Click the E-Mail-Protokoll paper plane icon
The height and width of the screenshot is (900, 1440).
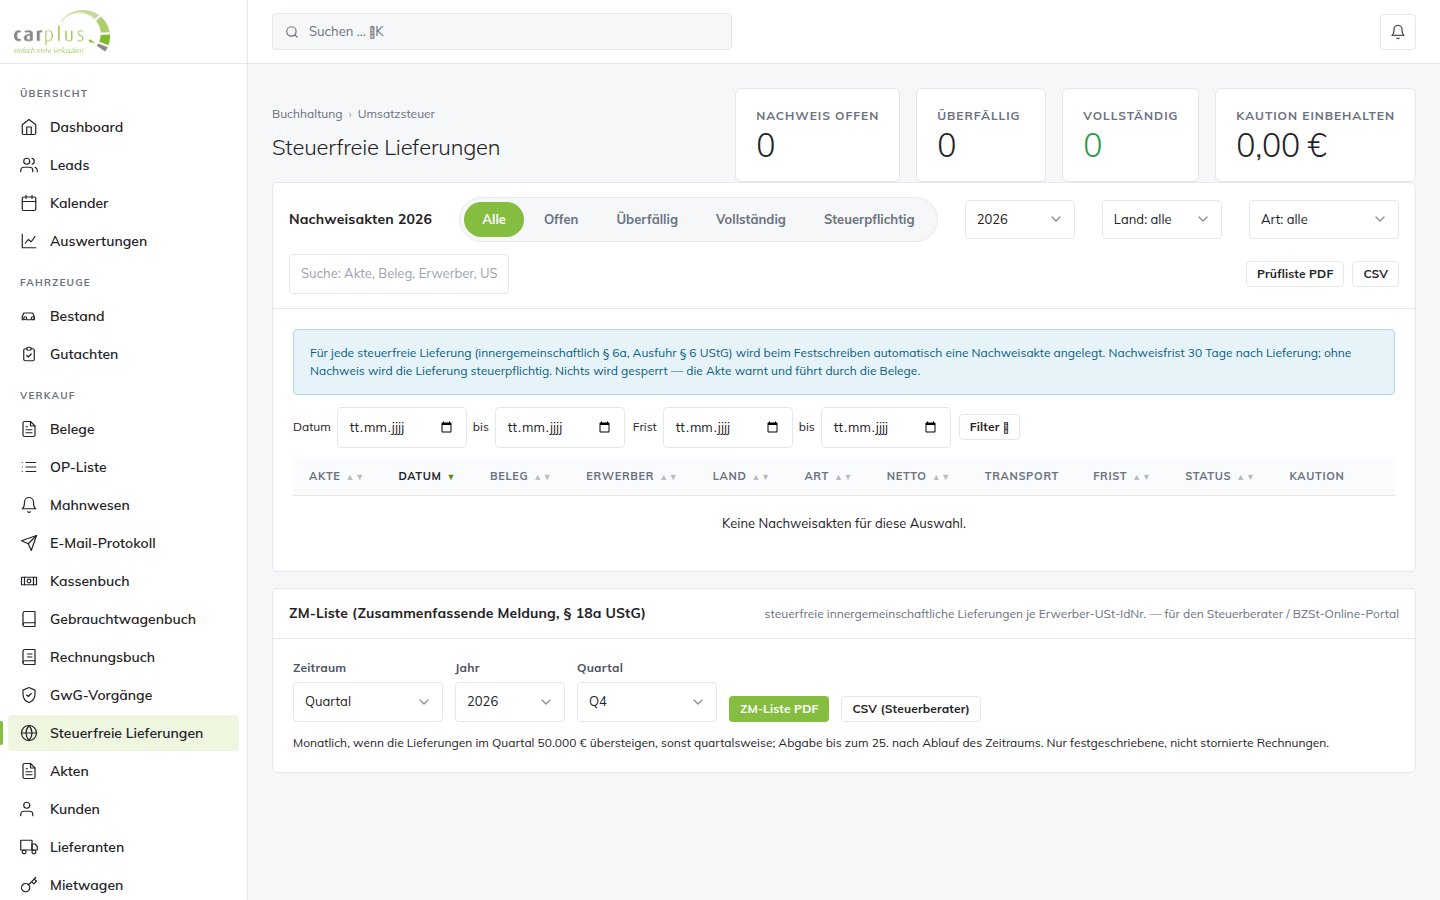[29, 543]
